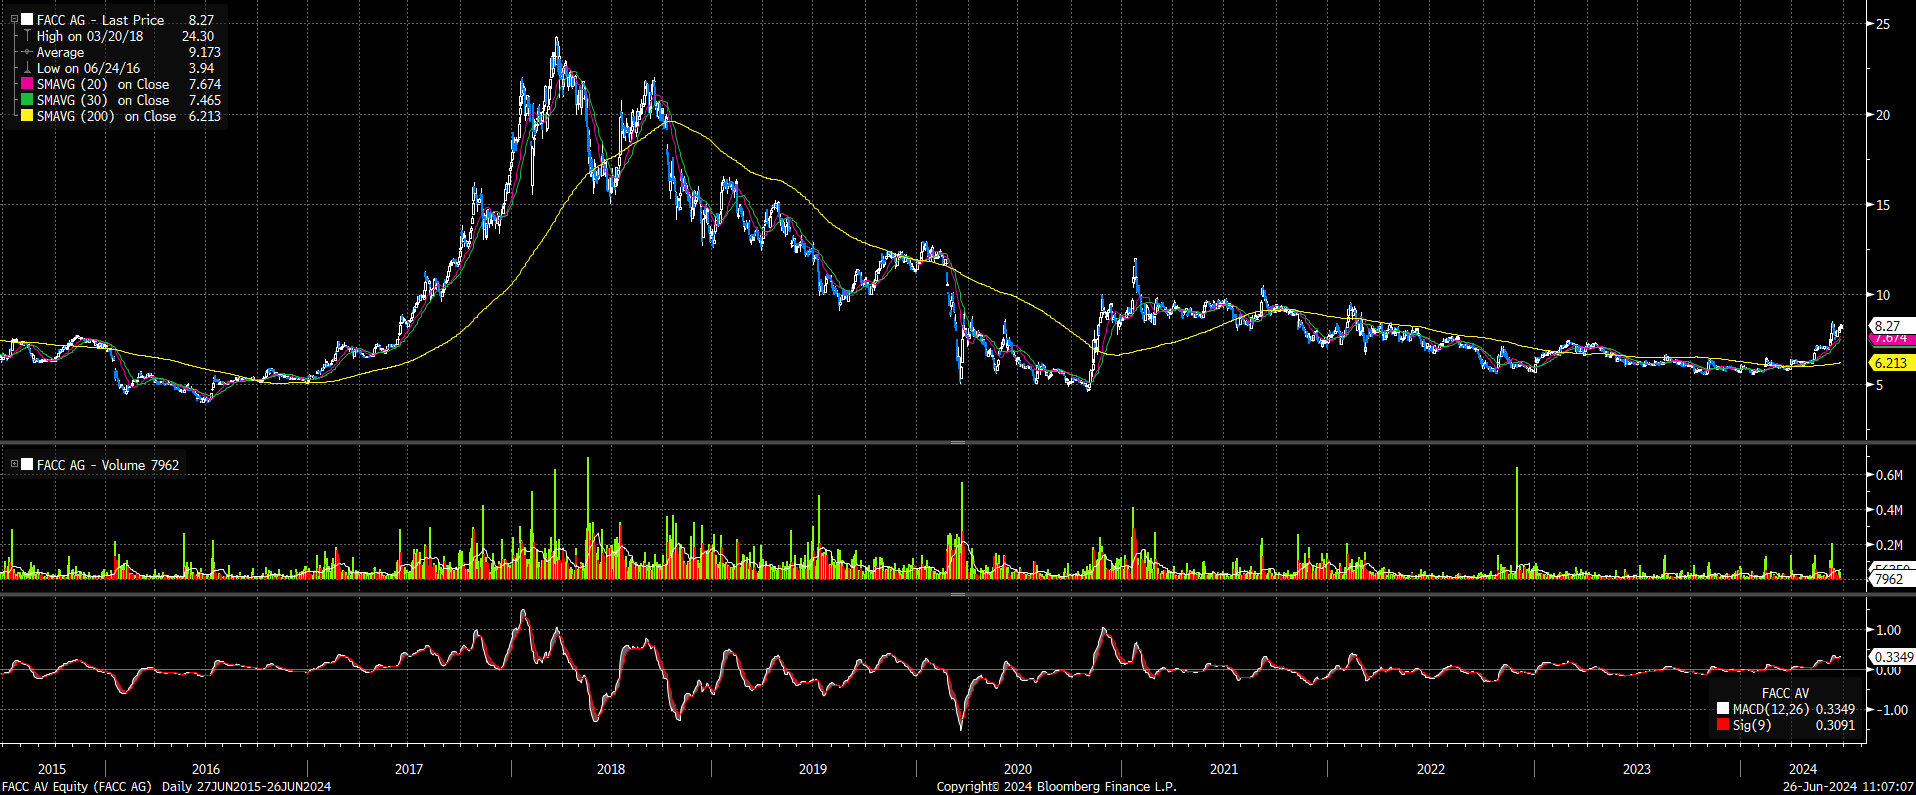Screen dimensions: 1916x795
Task: Collapse the FACC AG Last Price legend tree
Action: pos(14,19)
